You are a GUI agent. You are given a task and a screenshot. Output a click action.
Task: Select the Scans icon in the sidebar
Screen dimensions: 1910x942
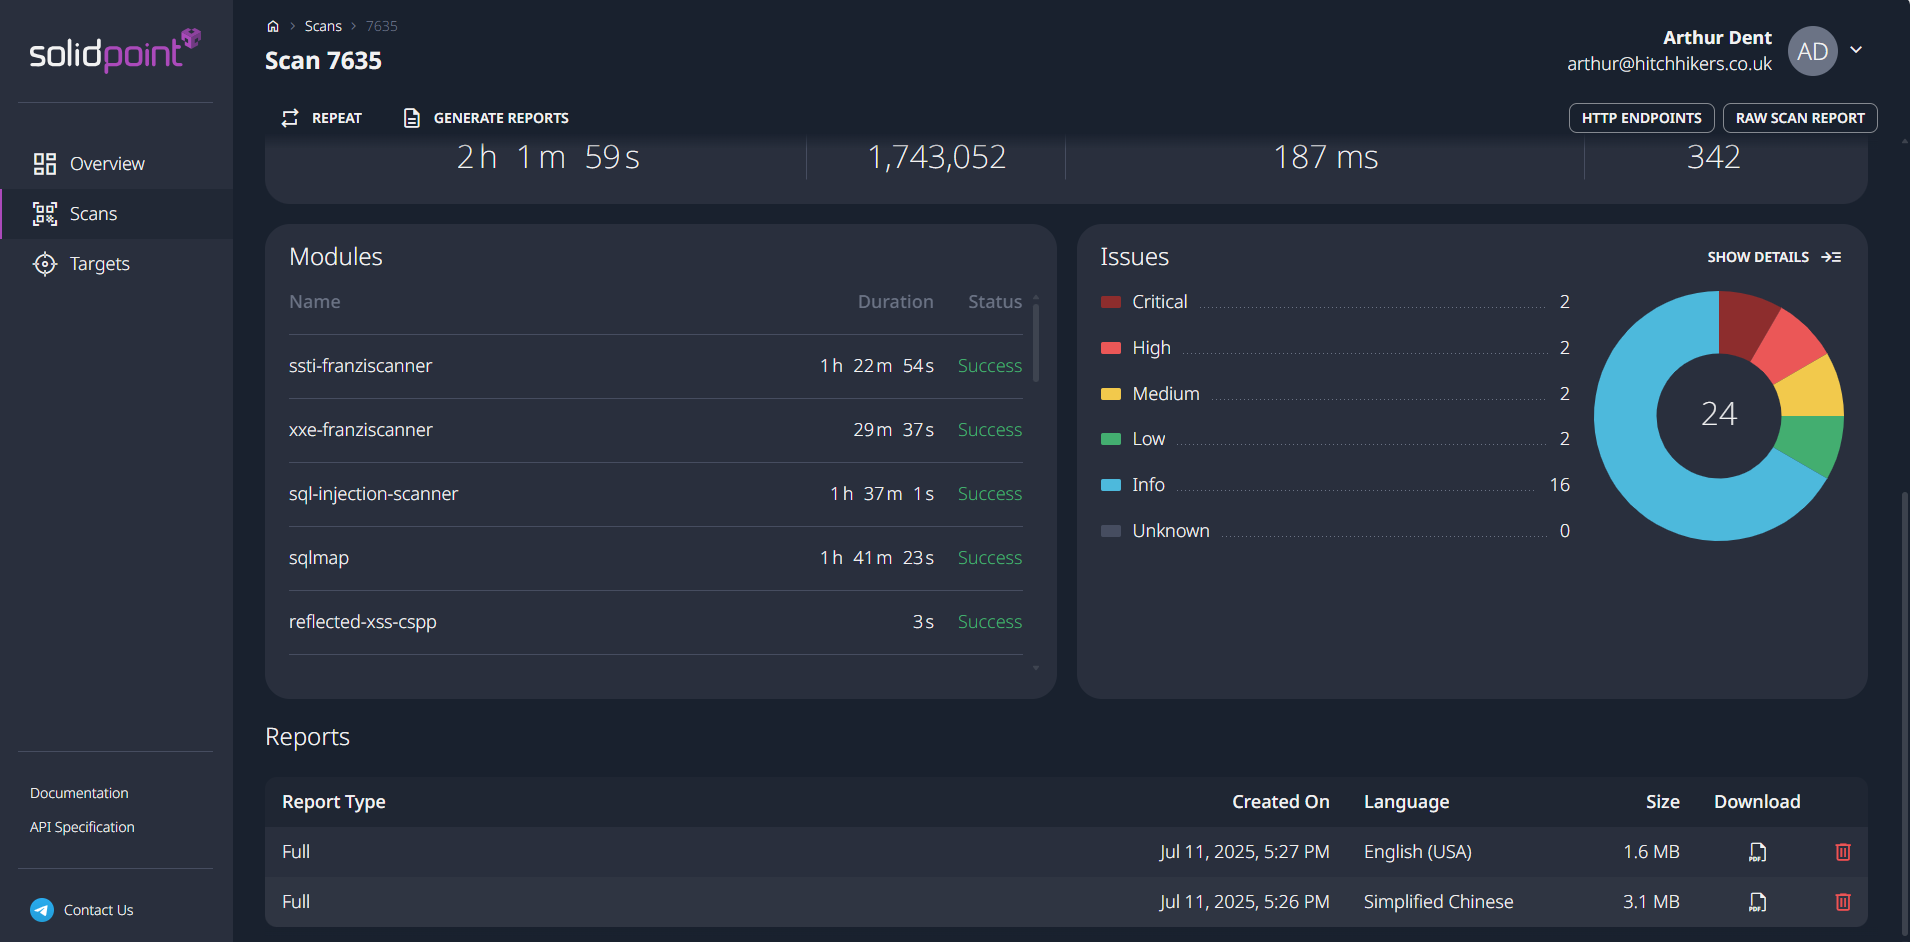[45, 213]
